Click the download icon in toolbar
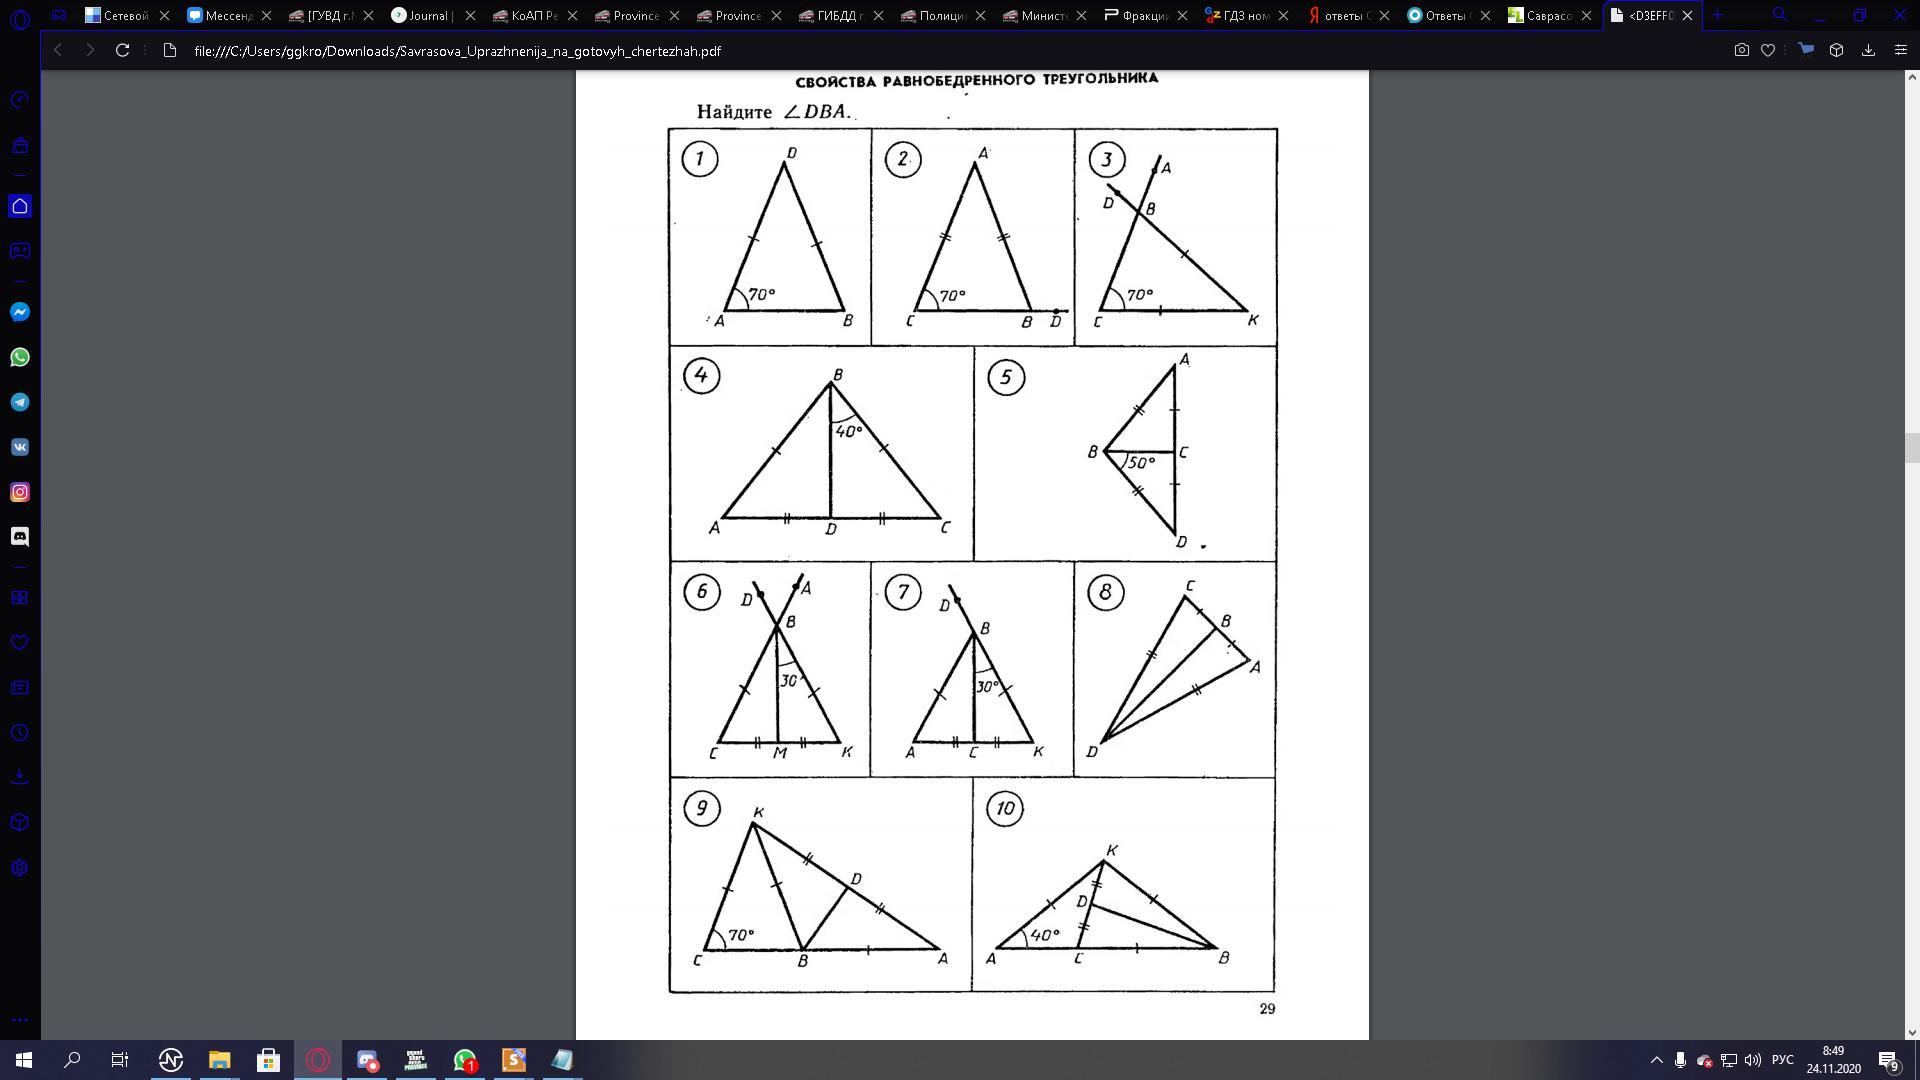The image size is (1920, 1080). tap(1871, 51)
